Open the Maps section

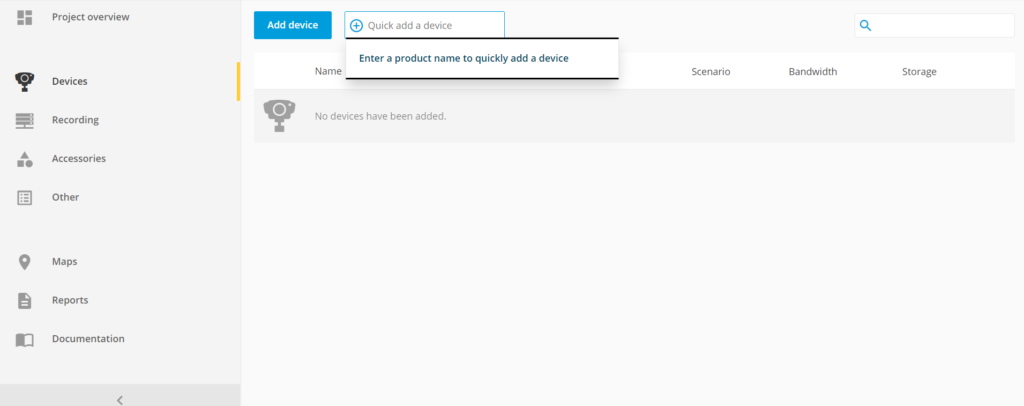[x=65, y=262]
